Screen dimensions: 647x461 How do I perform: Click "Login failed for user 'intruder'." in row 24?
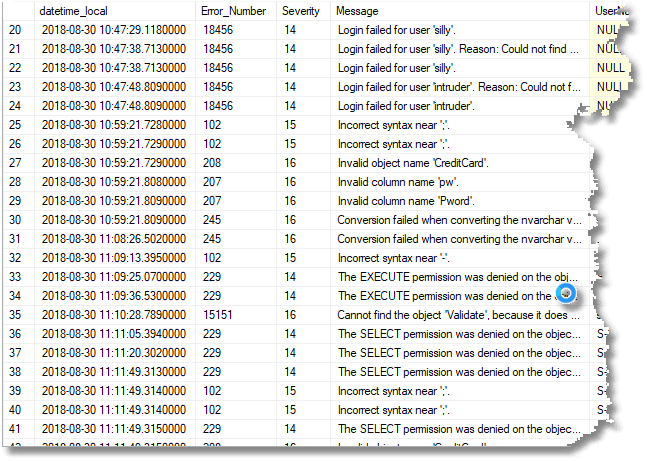pyautogui.click(x=406, y=106)
